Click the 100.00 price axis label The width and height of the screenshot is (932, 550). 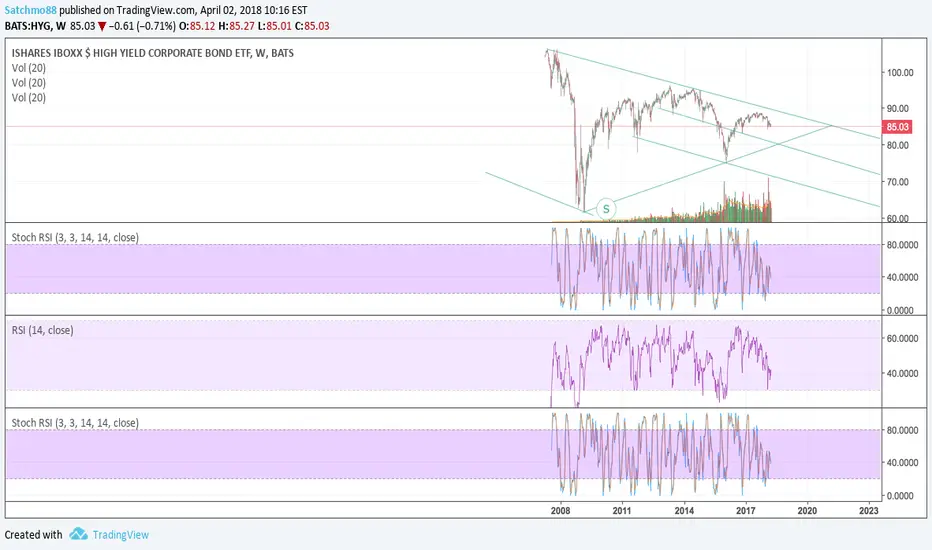tap(900, 73)
